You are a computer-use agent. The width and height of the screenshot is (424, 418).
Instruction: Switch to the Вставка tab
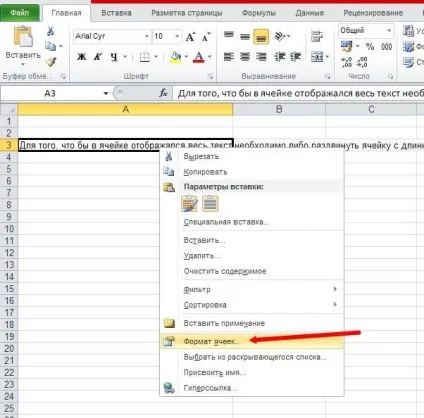[116, 13]
